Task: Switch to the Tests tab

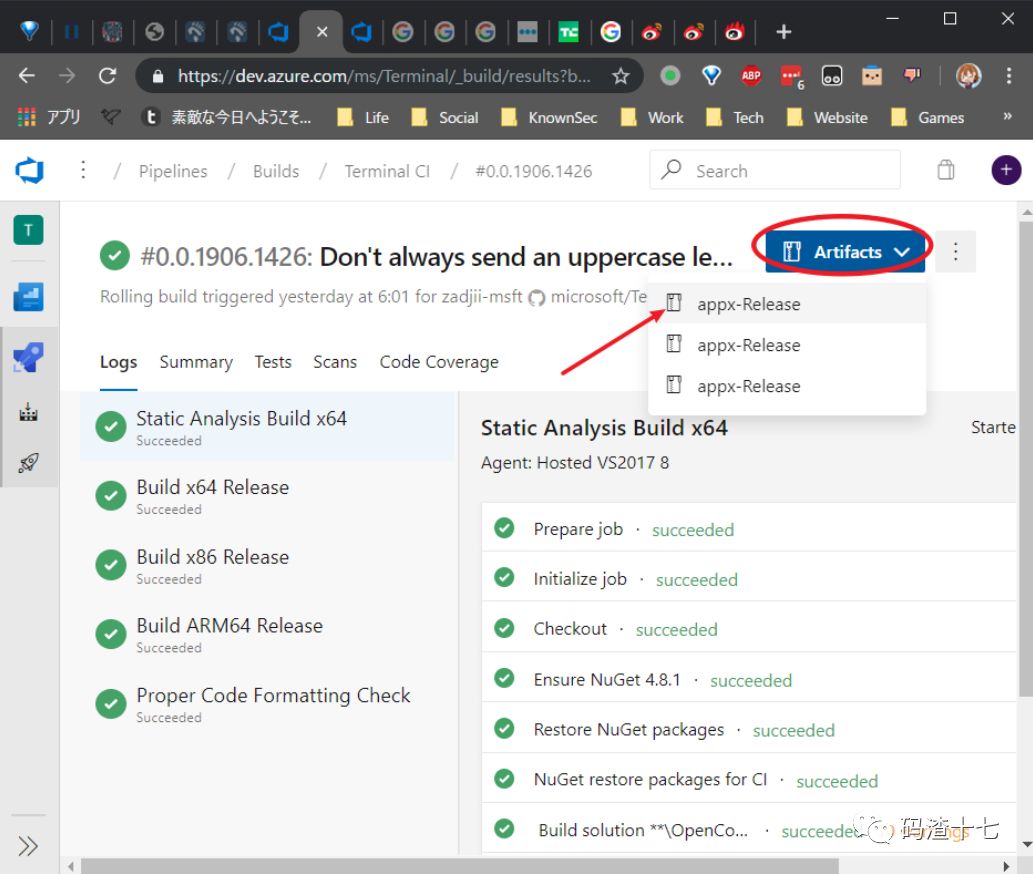Action: point(273,362)
